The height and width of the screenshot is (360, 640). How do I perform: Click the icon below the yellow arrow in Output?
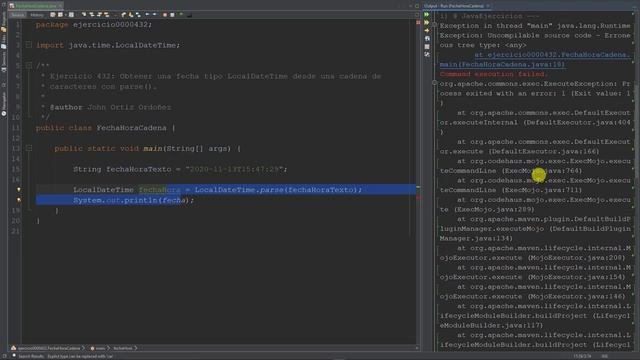click(427, 39)
